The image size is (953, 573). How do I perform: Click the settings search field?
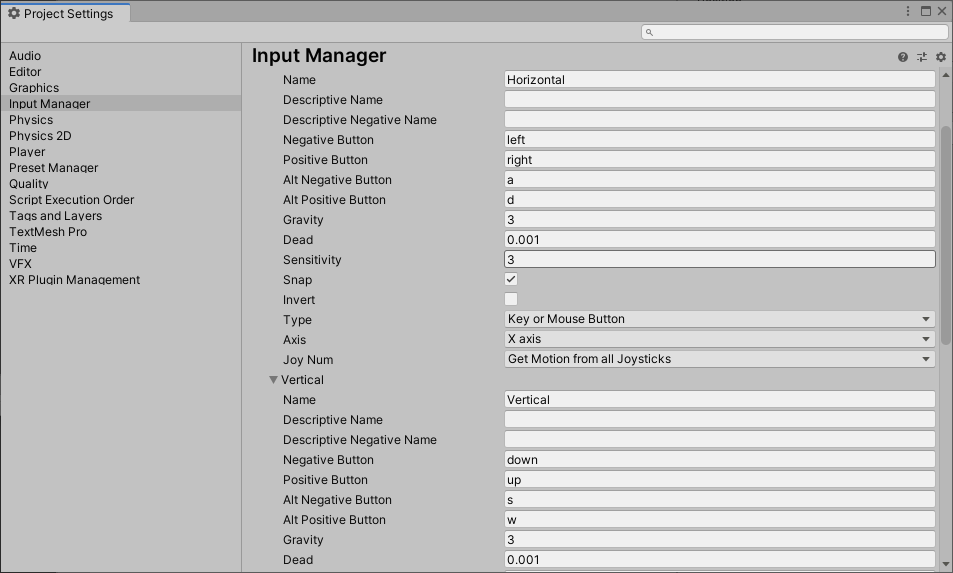click(x=794, y=32)
